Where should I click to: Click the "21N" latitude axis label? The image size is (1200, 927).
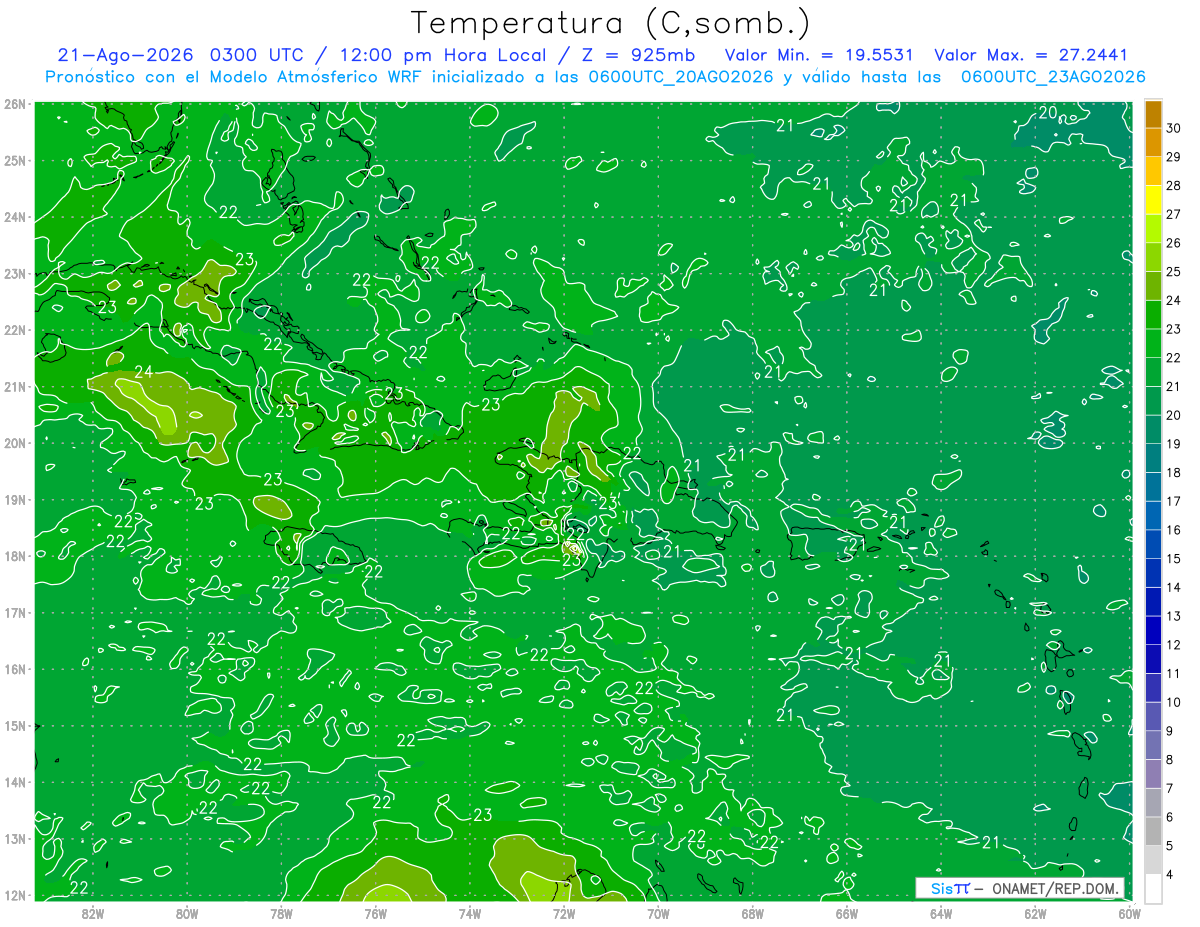click(16, 386)
